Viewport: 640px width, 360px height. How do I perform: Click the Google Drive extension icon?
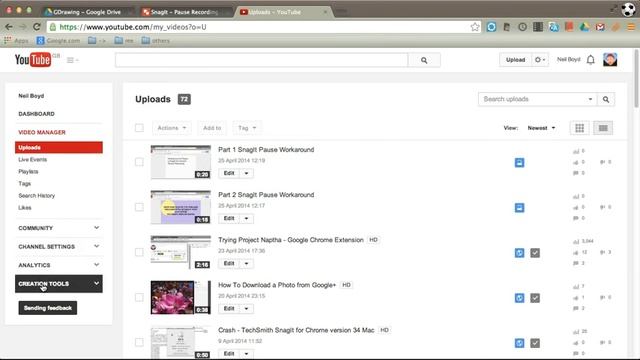pyautogui.click(x=584, y=27)
